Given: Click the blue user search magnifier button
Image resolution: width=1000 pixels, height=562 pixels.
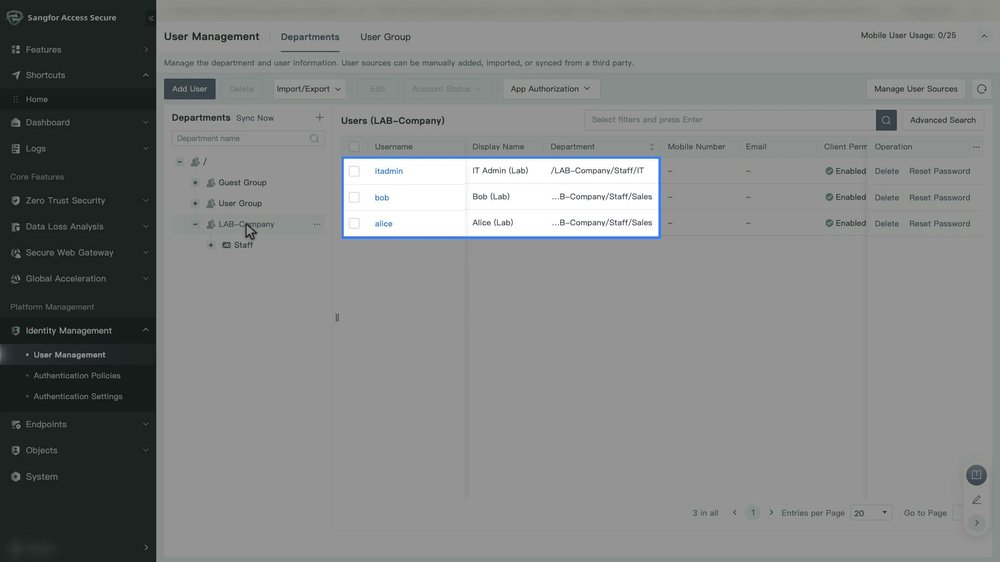Looking at the screenshot, I should (886, 120).
